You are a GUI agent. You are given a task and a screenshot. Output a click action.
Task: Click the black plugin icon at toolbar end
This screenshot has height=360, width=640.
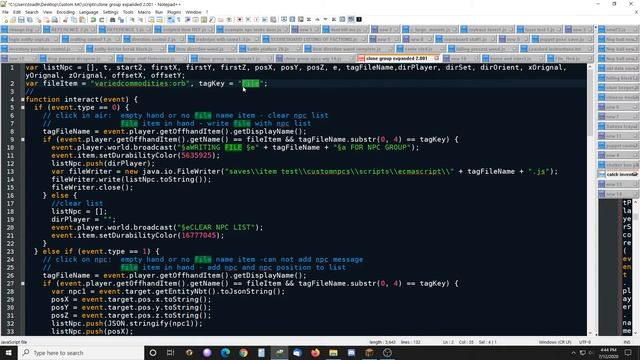point(359,20)
